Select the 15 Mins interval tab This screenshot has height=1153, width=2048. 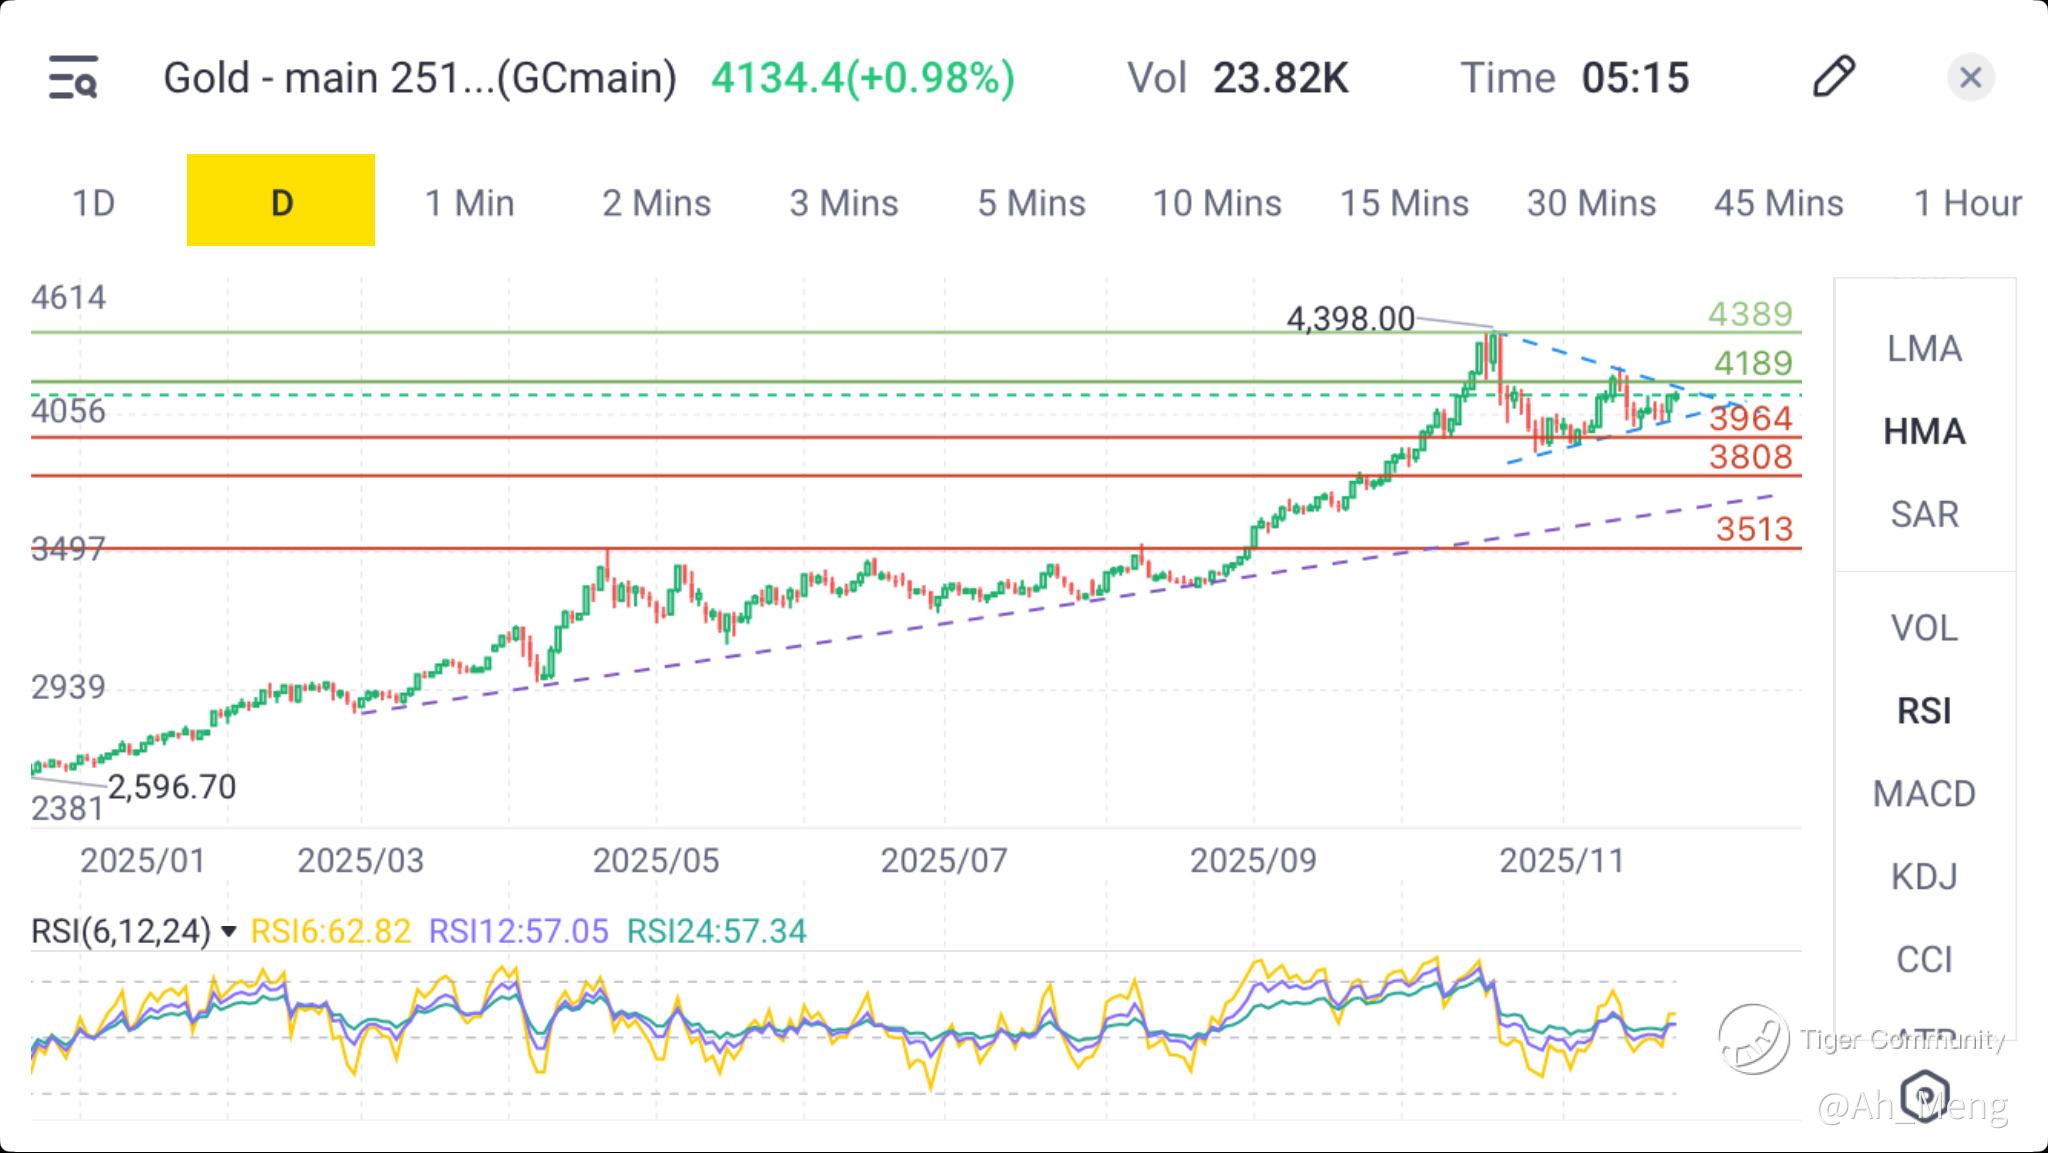pos(1404,203)
